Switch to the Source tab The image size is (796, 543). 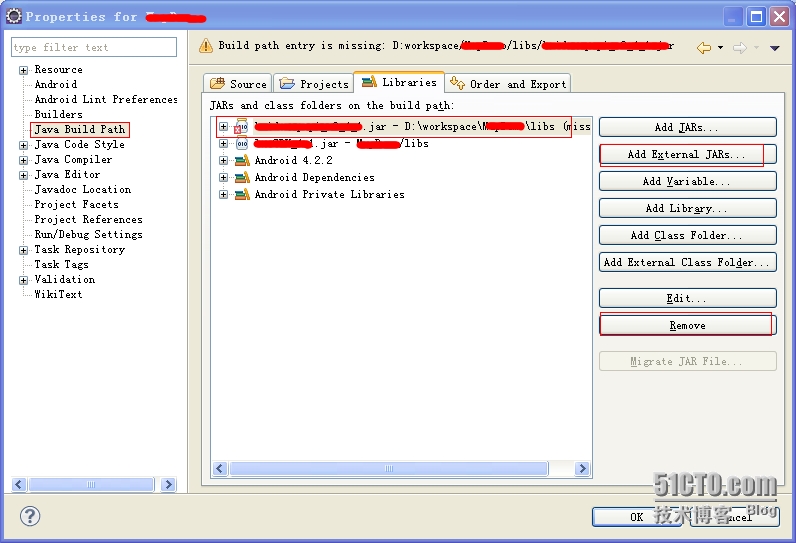click(x=238, y=84)
